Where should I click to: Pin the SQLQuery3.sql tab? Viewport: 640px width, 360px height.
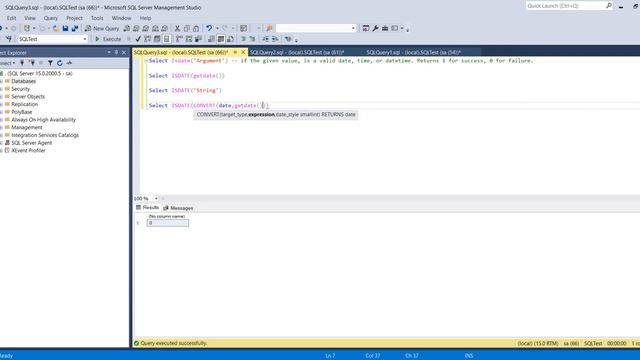coord(235,52)
